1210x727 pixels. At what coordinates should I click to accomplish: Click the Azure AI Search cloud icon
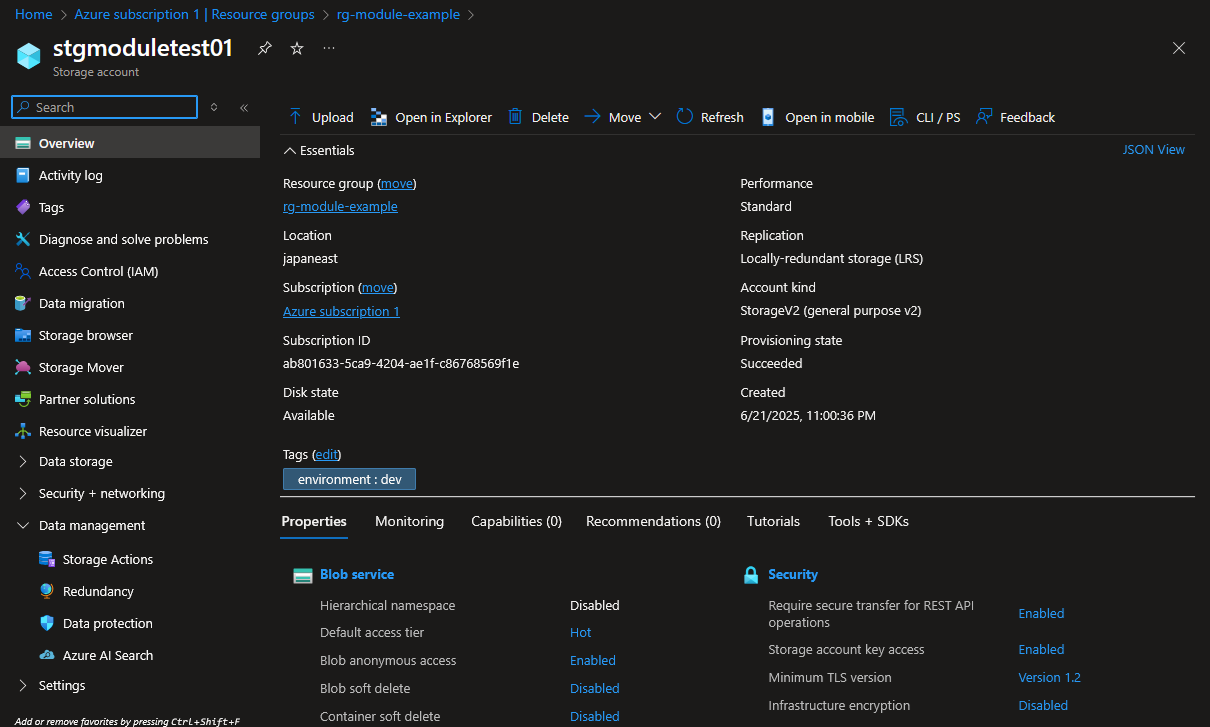pyautogui.click(x=47, y=655)
